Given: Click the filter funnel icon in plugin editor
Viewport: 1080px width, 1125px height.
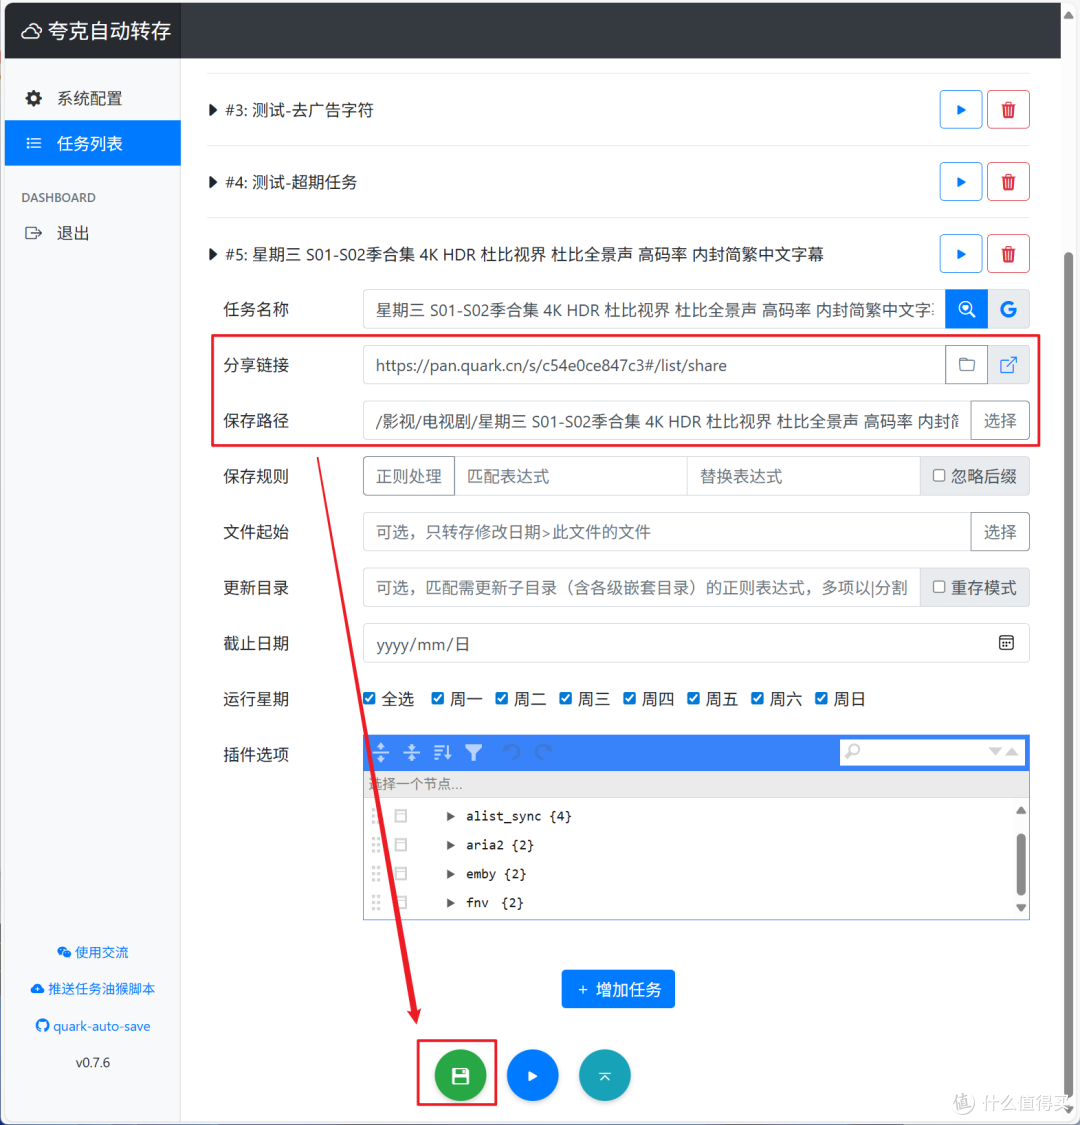Looking at the screenshot, I should tap(474, 752).
